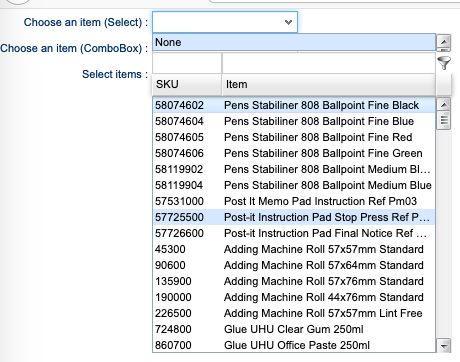The image size is (460, 362).
Task: Click the Choose an item (ComboBox) label
Action: tap(74, 48)
